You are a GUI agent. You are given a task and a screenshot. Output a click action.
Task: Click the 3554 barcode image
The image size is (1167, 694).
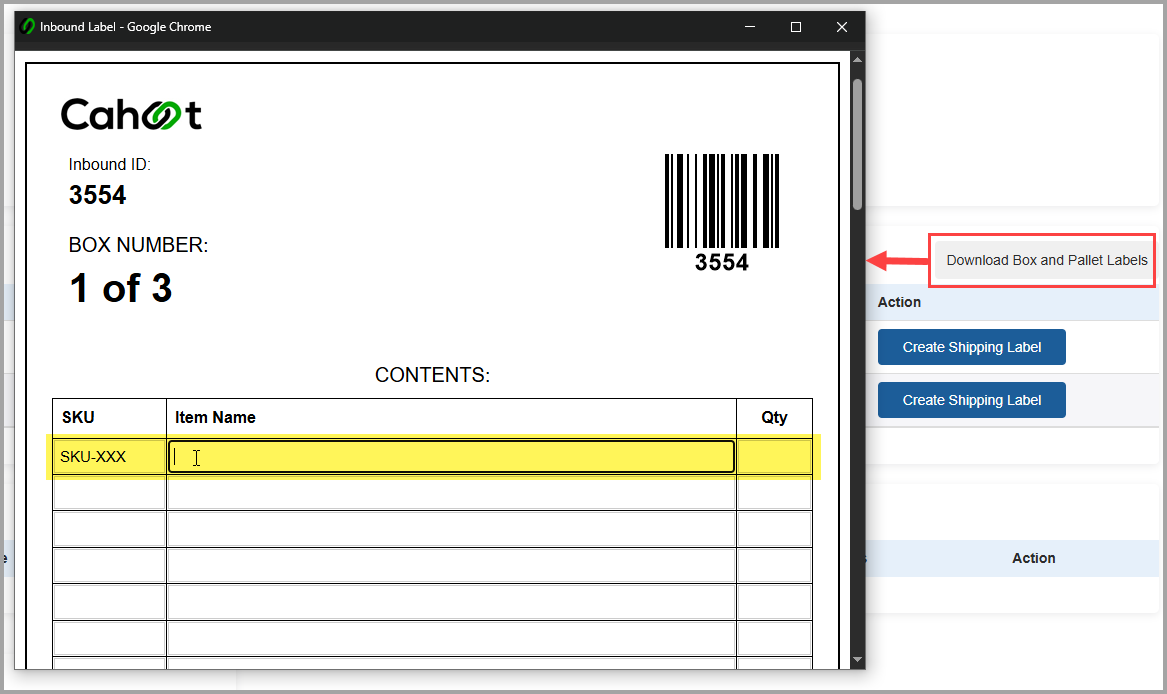(722, 201)
